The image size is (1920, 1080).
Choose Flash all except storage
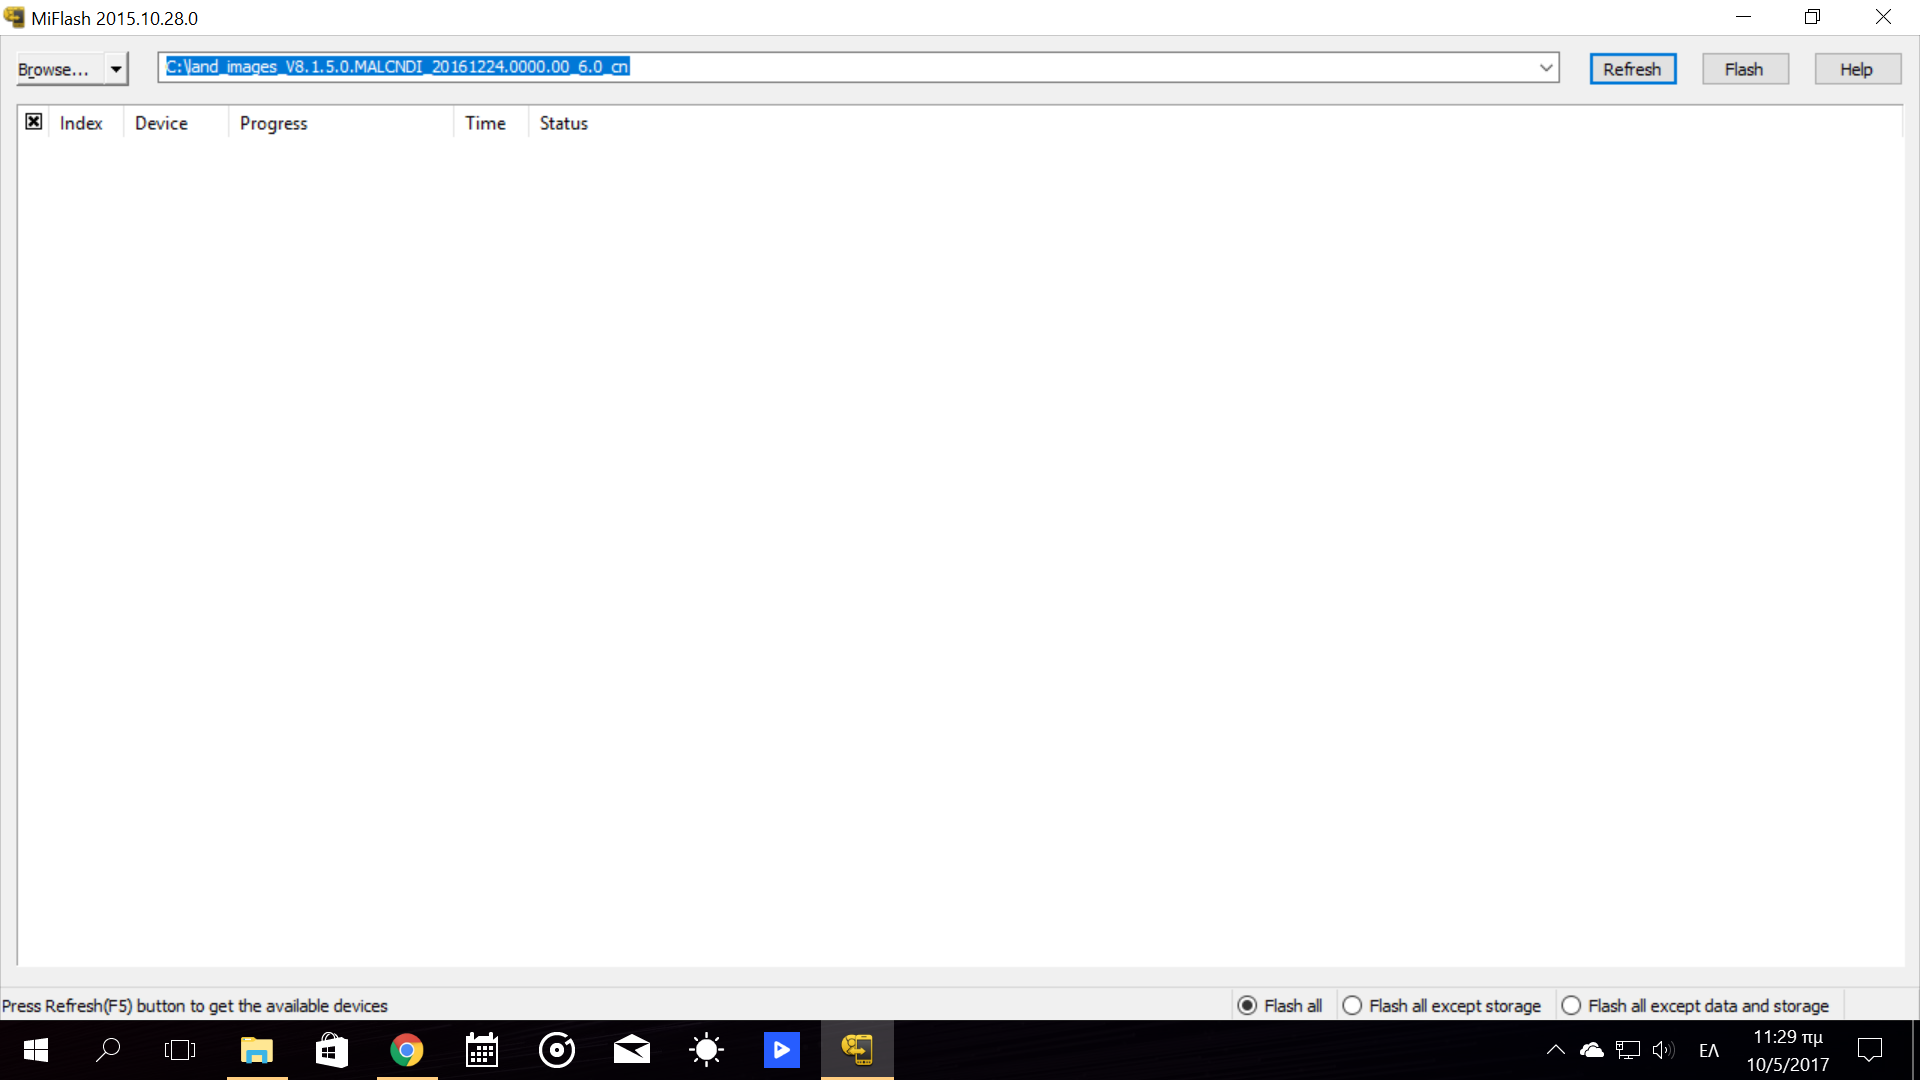[x=1352, y=1006]
